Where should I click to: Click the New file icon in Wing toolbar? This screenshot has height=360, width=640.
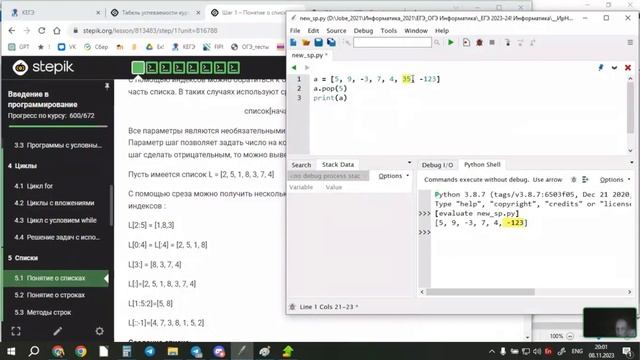pyautogui.click(x=293, y=42)
